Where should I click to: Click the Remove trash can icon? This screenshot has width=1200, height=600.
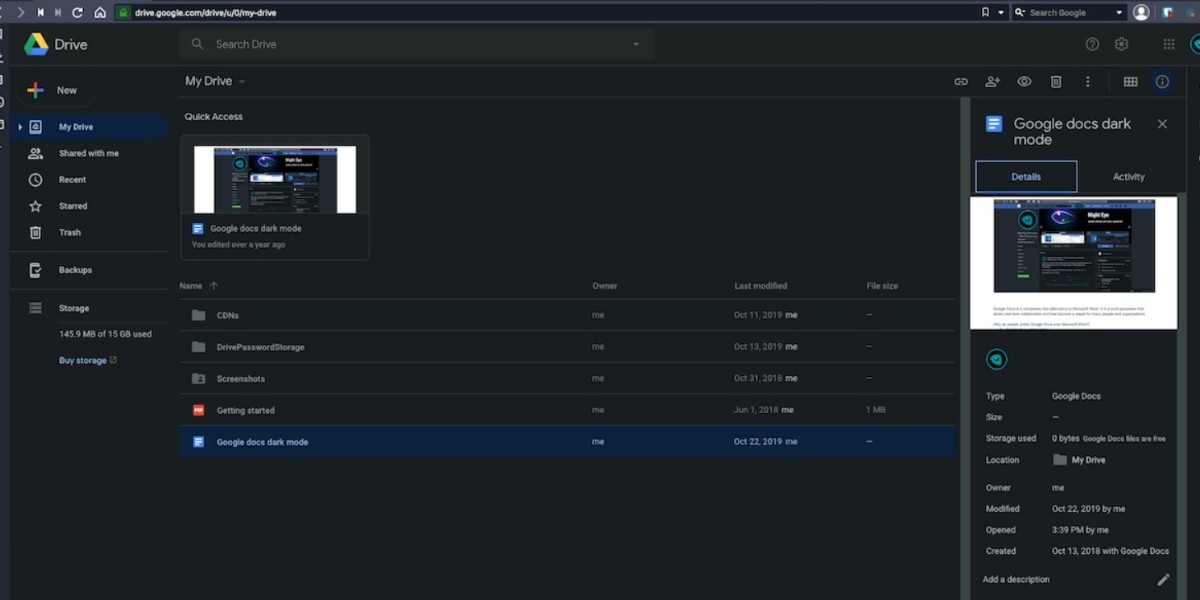pyautogui.click(x=1056, y=82)
